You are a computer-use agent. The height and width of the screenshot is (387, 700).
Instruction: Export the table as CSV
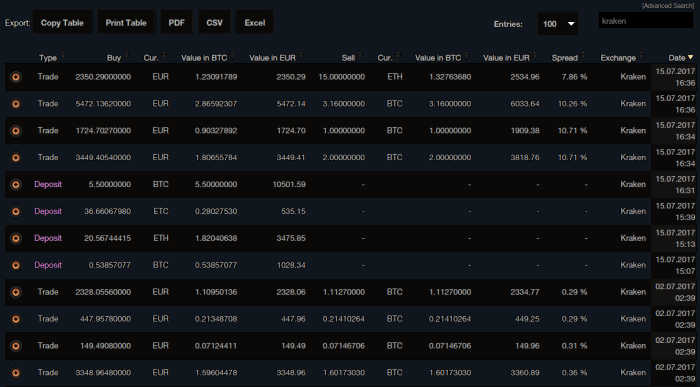click(x=214, y=23)
